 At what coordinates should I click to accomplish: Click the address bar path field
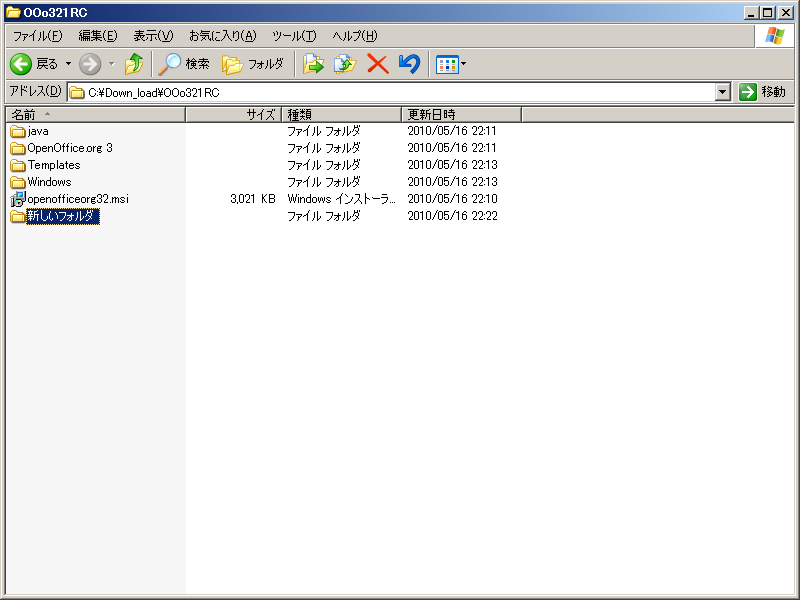pos(392,92)
